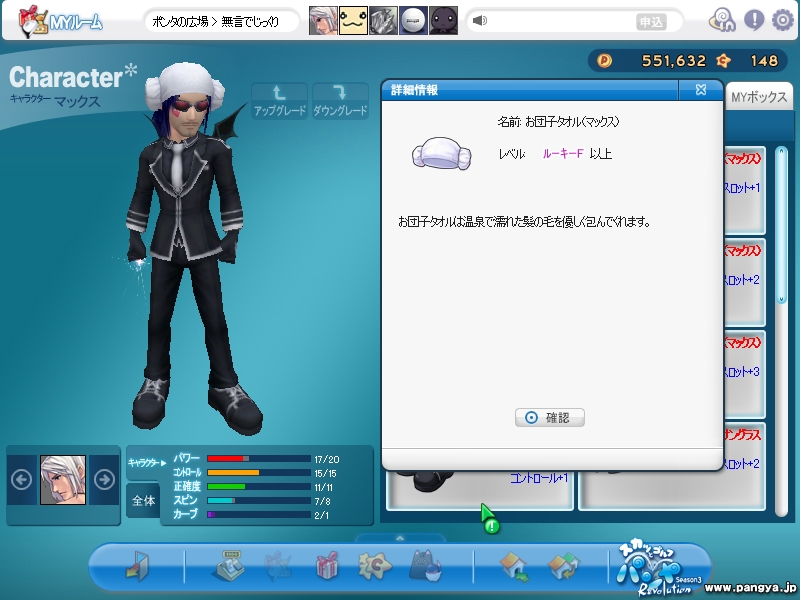Viewport: 800px width, 600px height.
Task: Open the gift box present icon
Action: click(328, 565)
